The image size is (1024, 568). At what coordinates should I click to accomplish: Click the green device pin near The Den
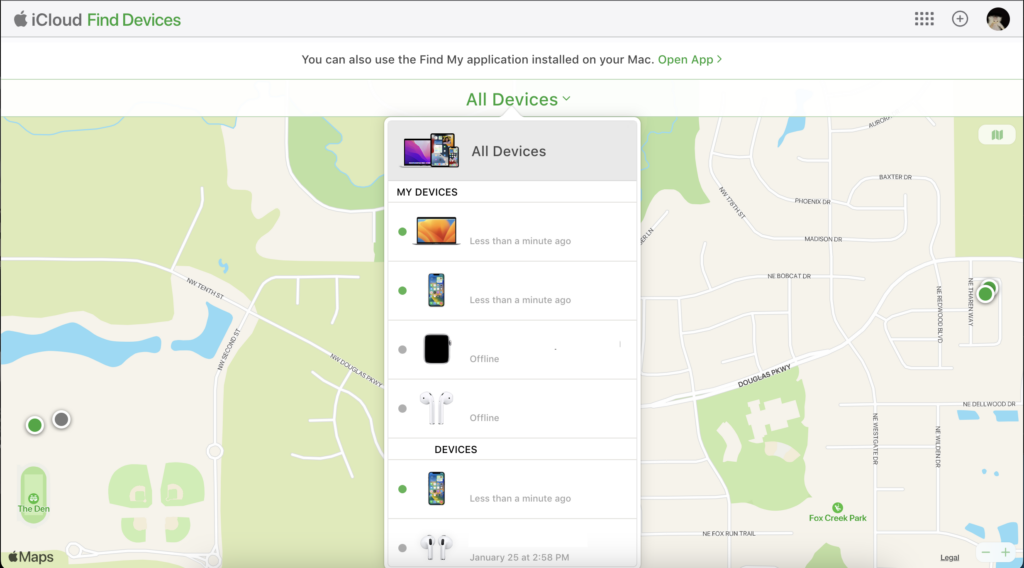tap(35, 426)
